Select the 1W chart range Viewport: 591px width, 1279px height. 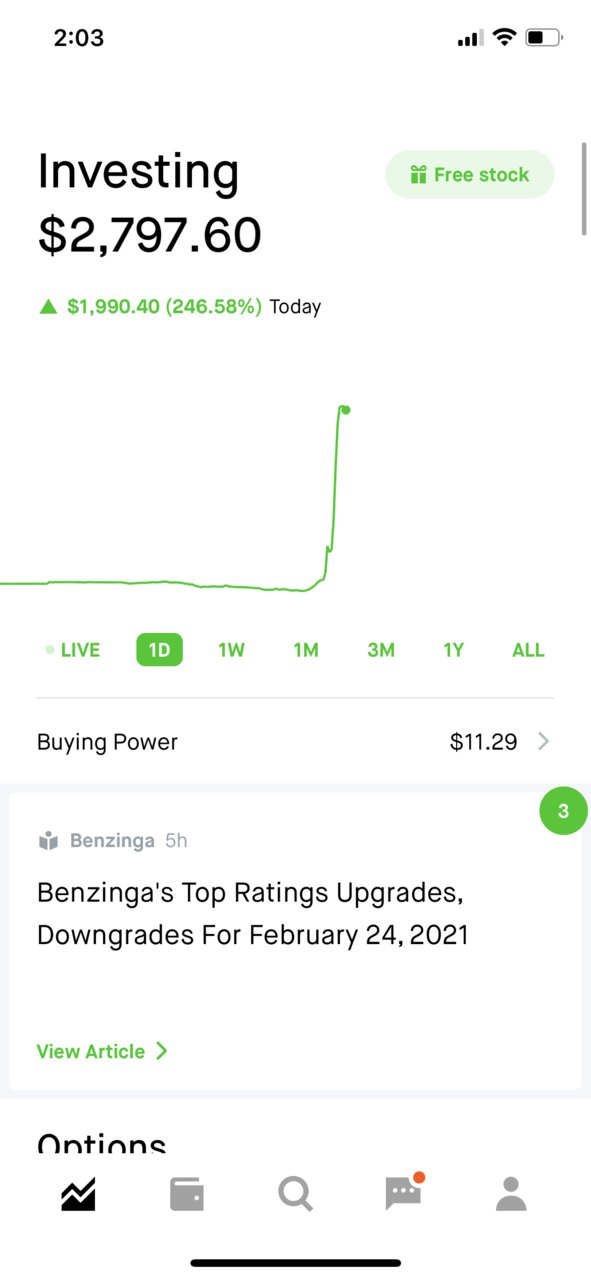click(231, 650)
